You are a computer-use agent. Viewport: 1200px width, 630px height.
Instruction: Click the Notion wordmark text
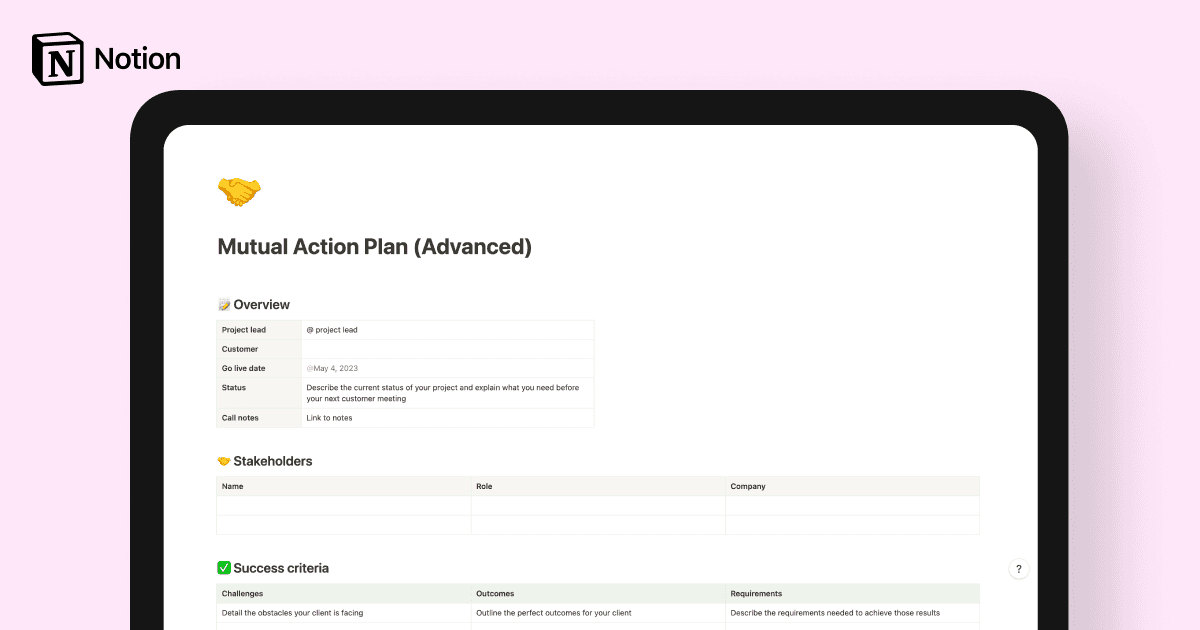pyautogui.click(x=137, y=58)
